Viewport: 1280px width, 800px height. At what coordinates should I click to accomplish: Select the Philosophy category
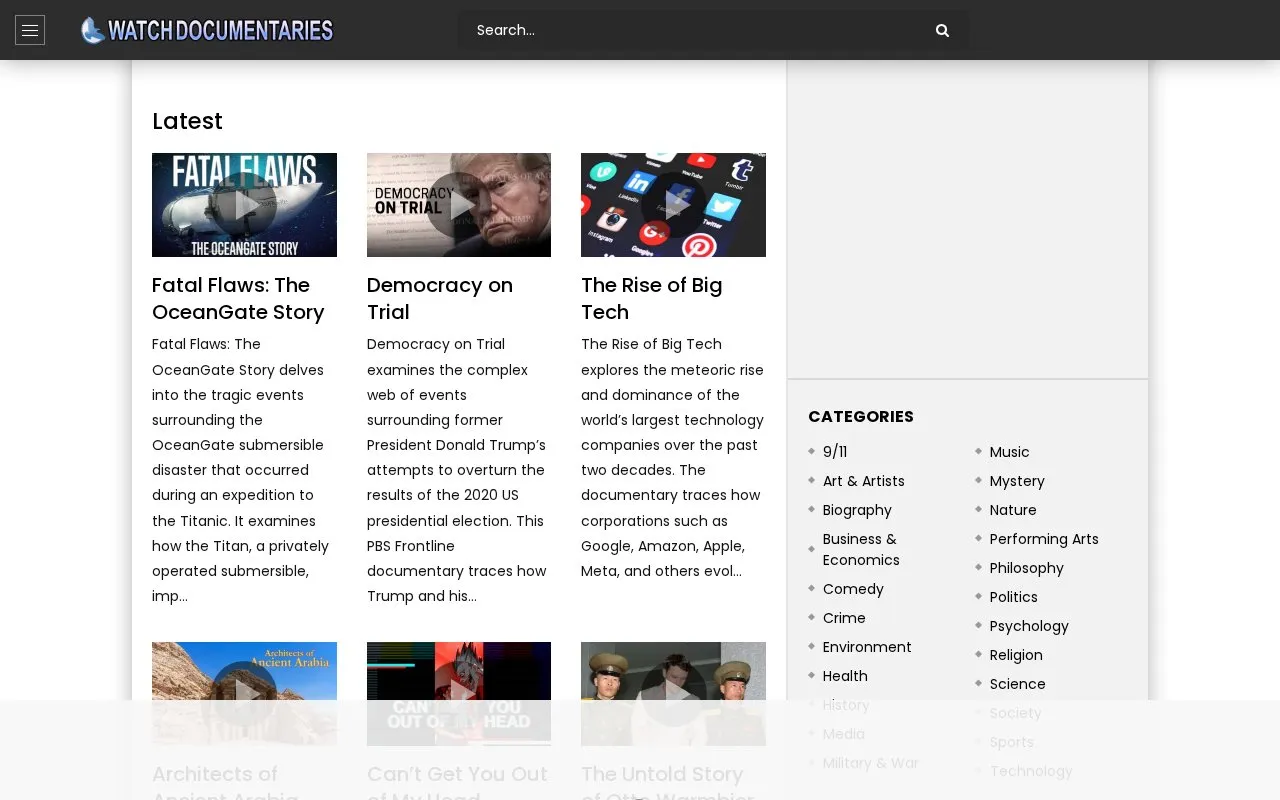coord(1027,568)
